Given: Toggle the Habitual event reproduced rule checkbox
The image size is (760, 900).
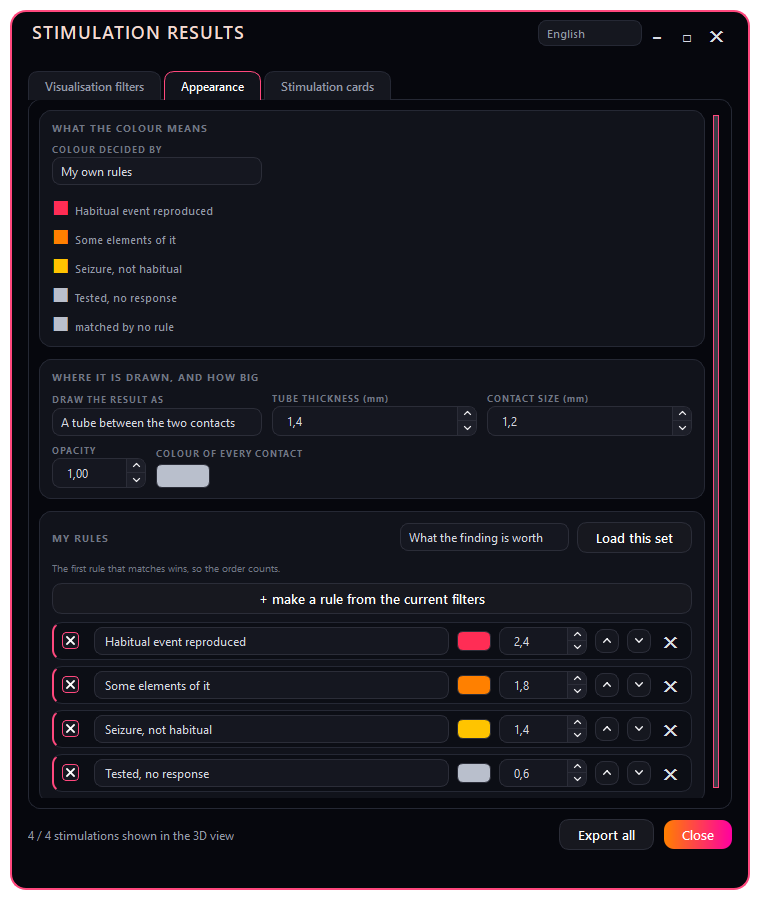Looking at the screenshot, I should pos(71,641).
